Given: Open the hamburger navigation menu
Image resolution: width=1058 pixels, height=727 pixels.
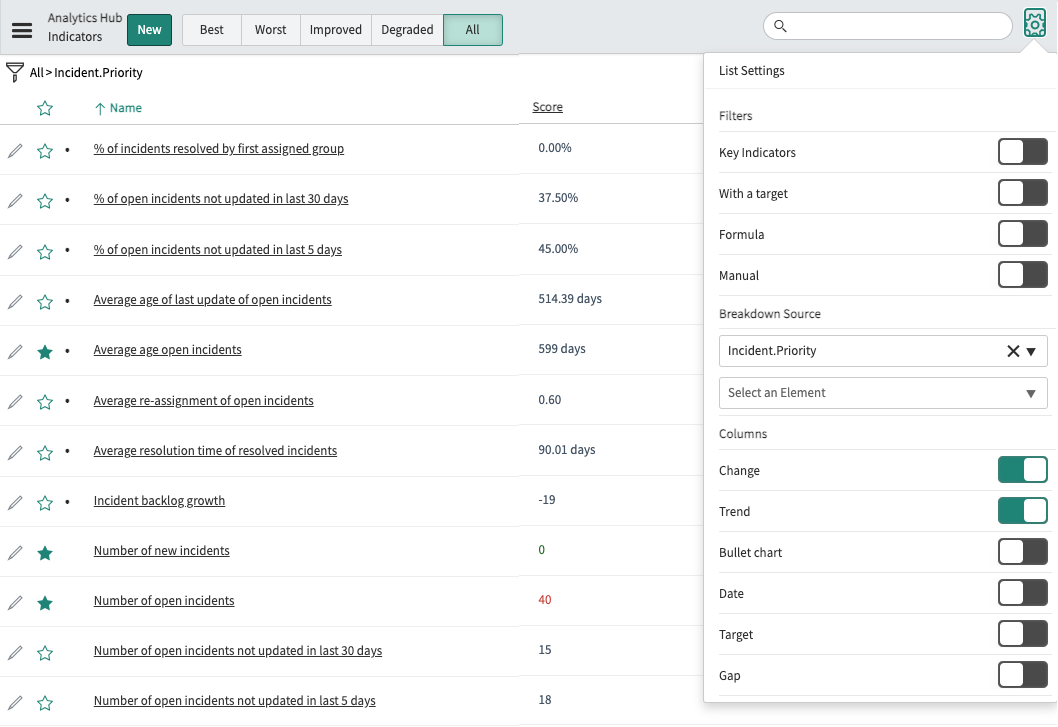Looking at the screenshot, I should (x=22, y=30).
